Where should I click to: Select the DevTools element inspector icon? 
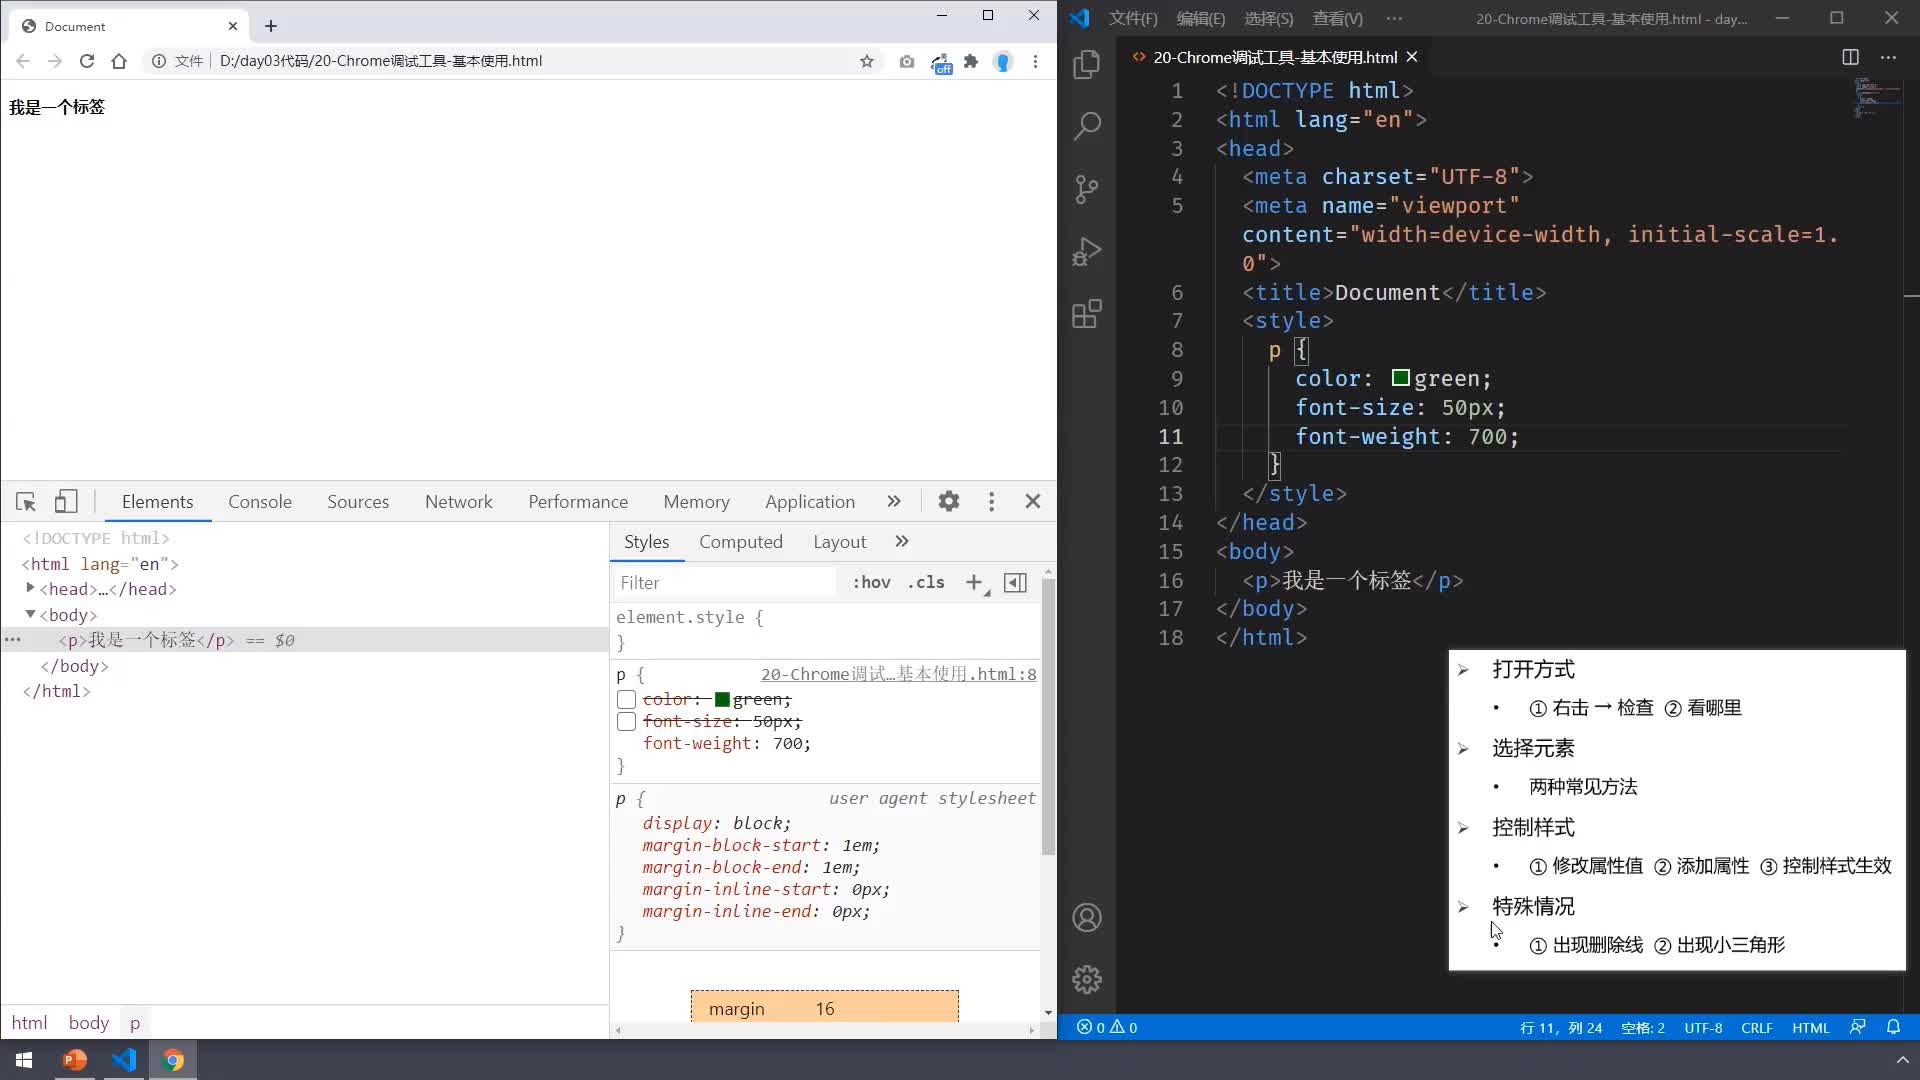tap(26, 501)
